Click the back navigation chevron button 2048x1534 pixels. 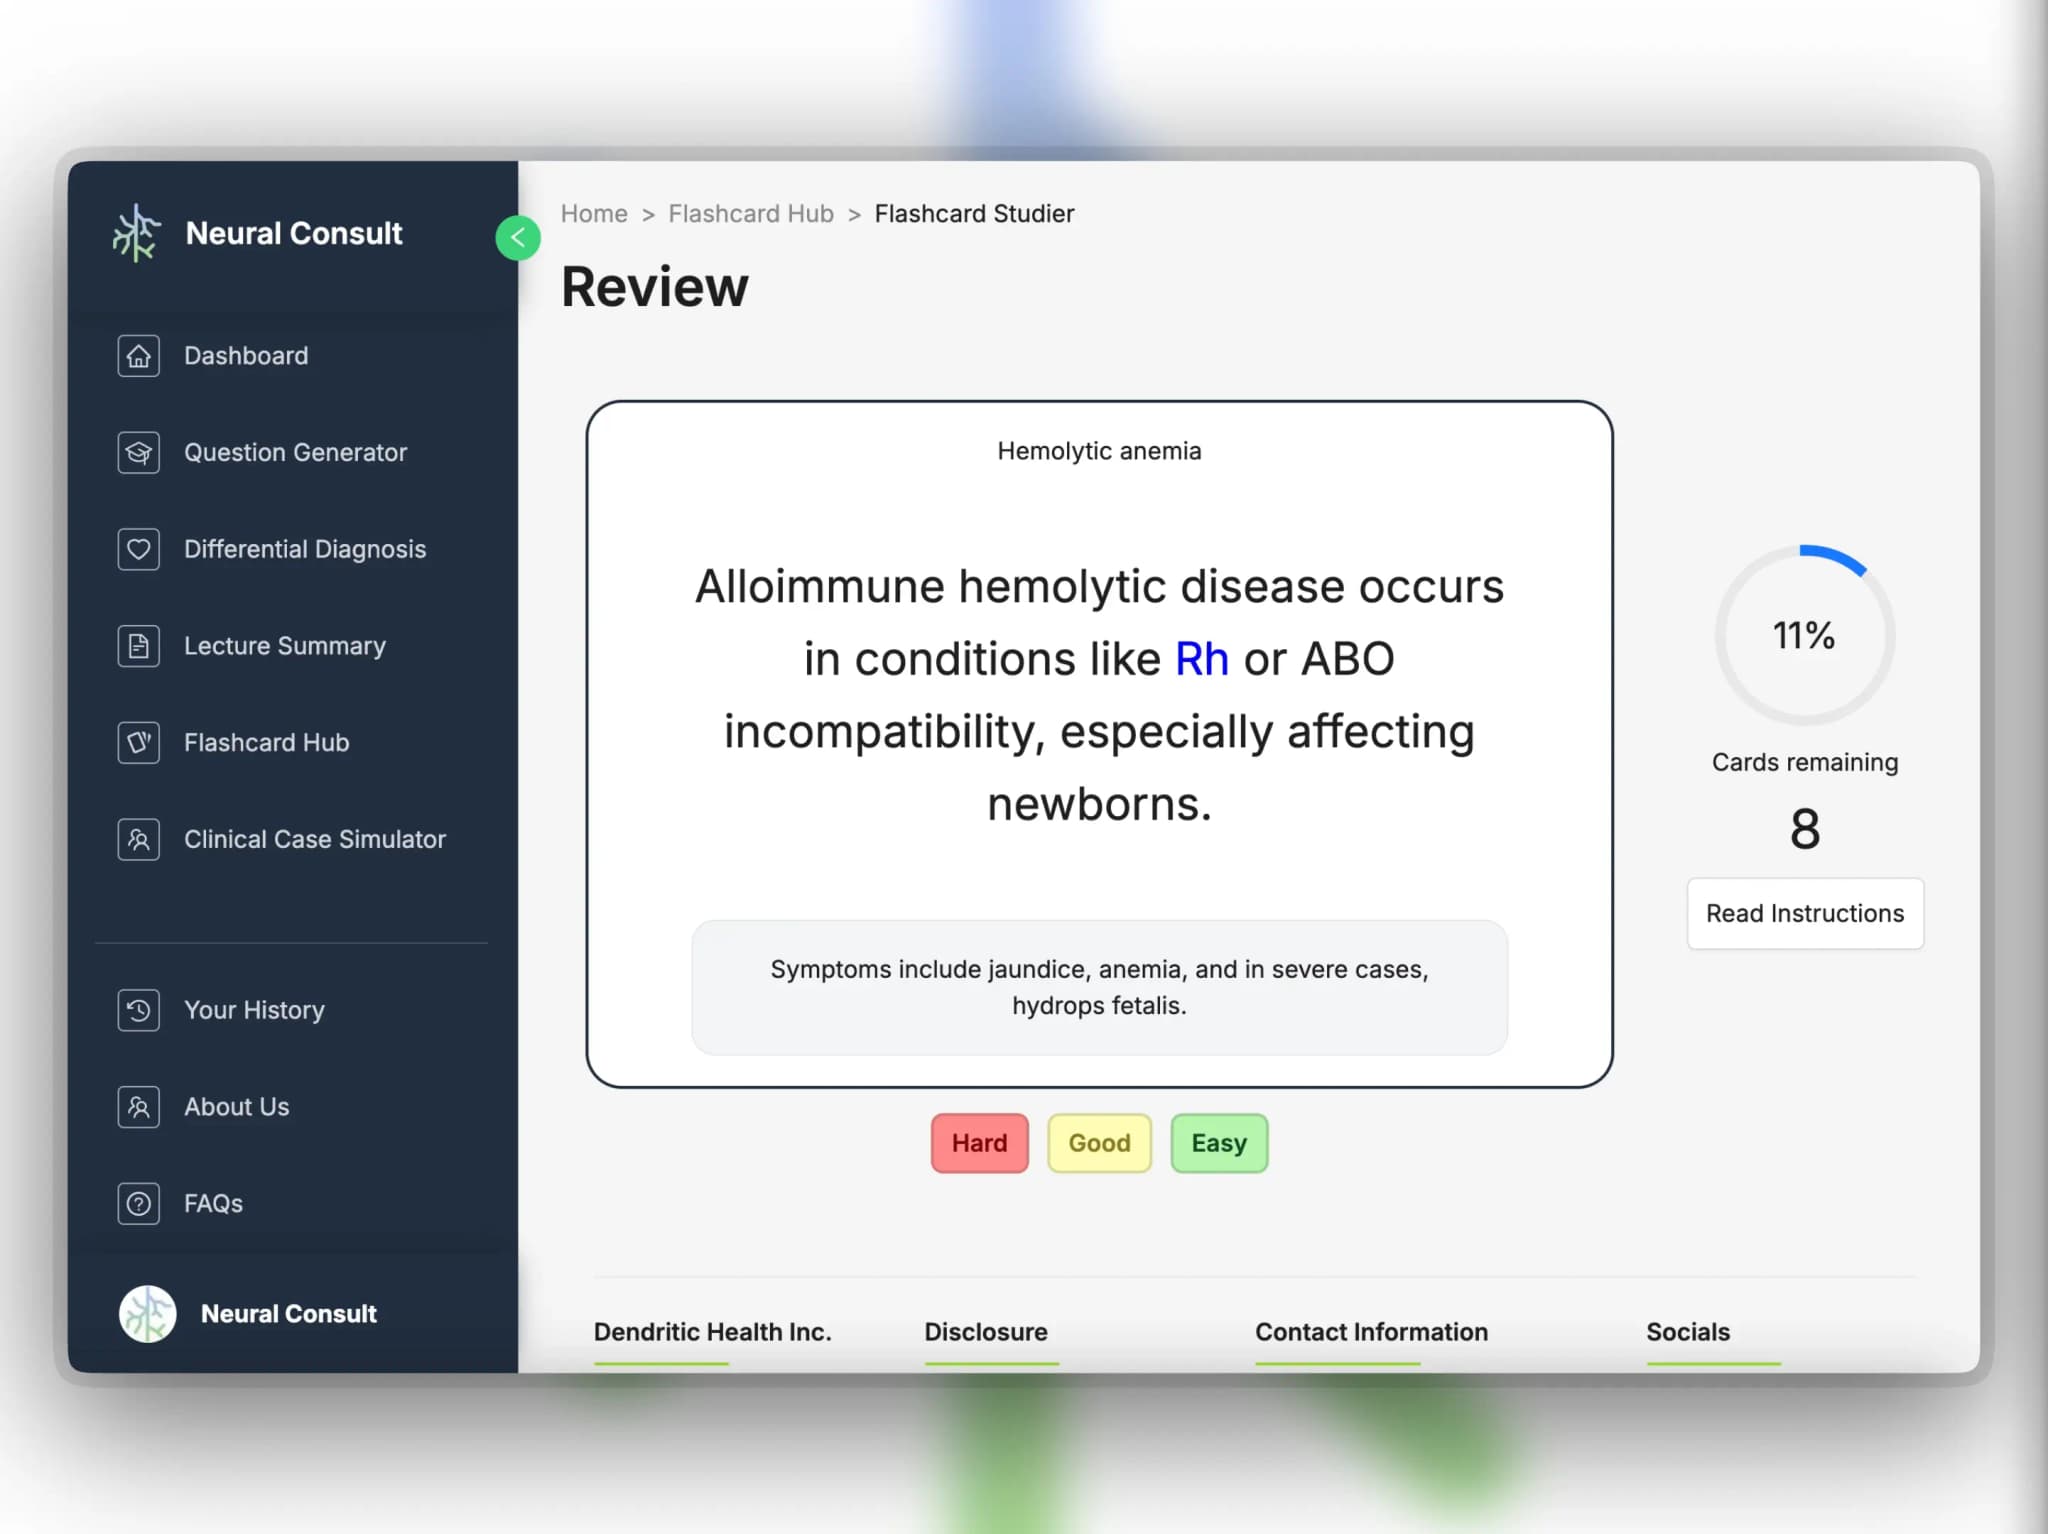[517, 237]
